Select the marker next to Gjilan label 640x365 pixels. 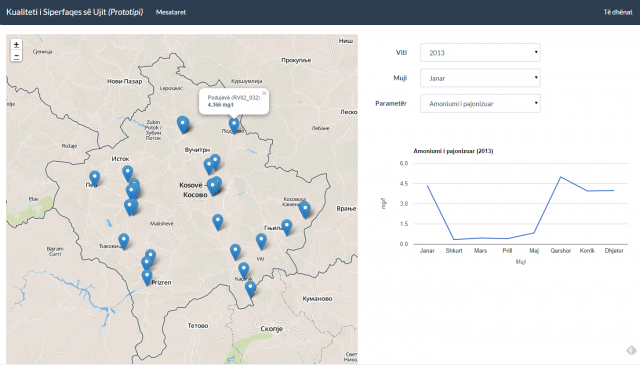pyautogui.click(x=287, y=227)
